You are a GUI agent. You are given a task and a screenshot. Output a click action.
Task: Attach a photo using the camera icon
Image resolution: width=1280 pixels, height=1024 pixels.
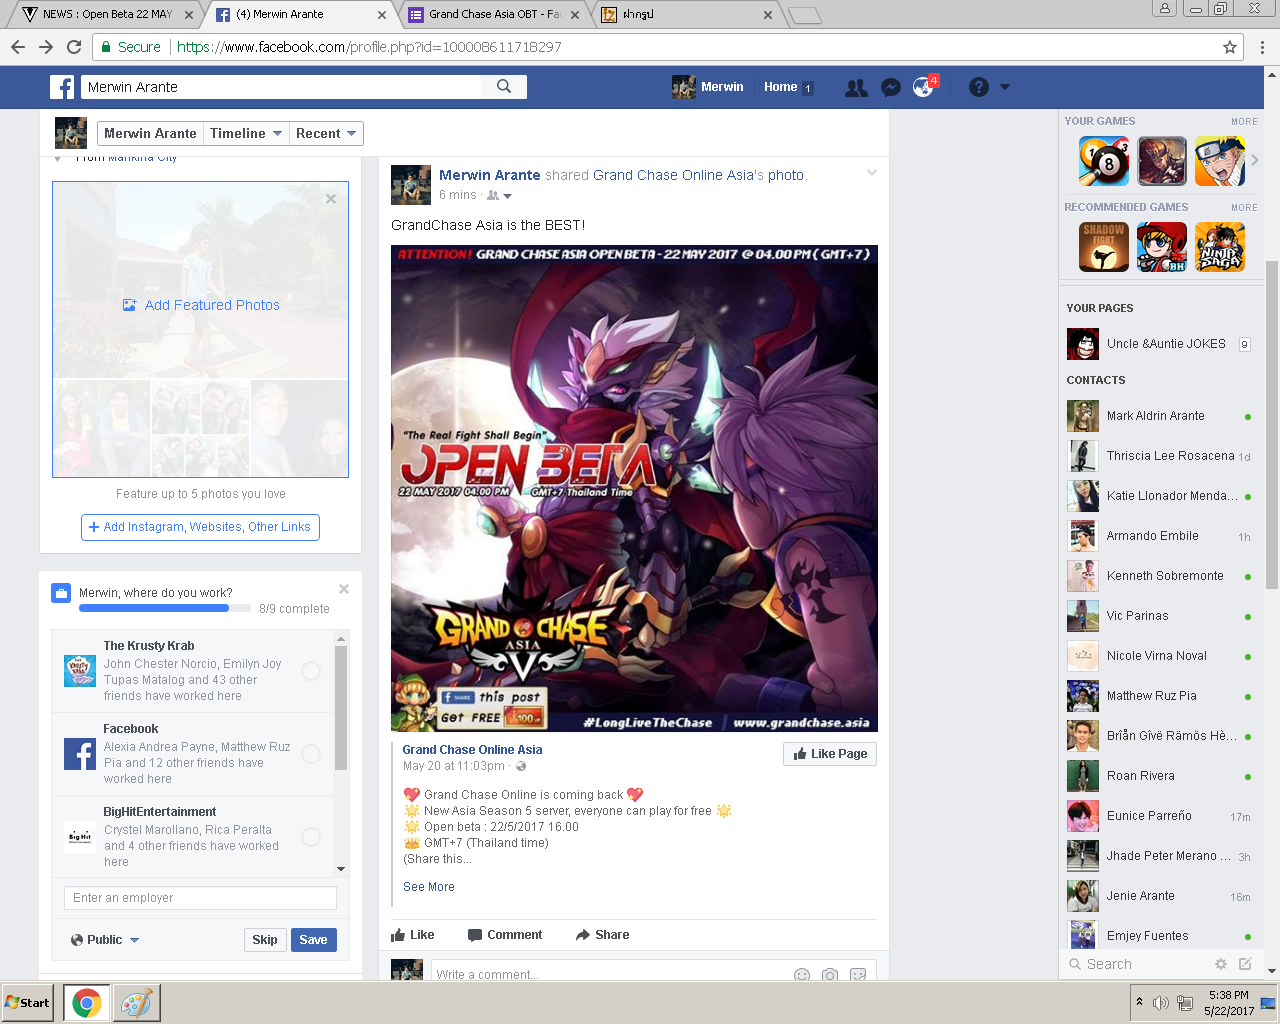coord(830,975)
